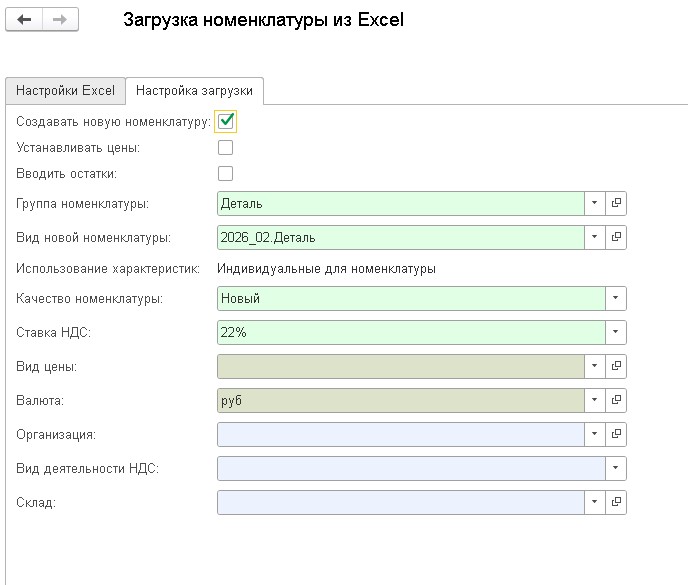Click Валюта field containing руб
This screenshot has height=585, width=688.
[400, 400]
